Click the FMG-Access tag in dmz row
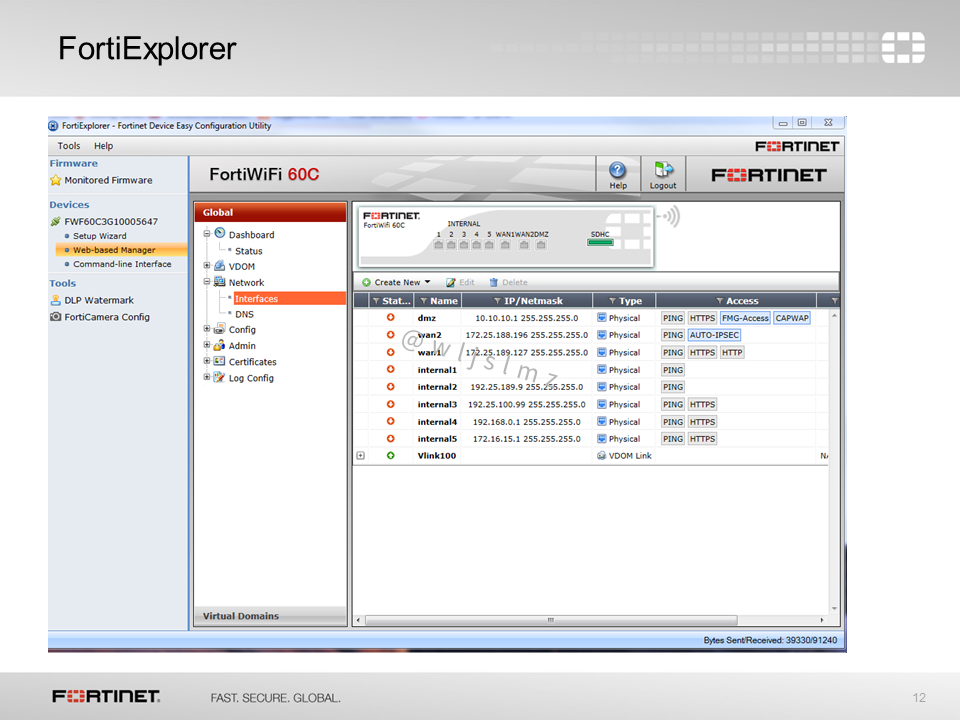 point(745,318)
